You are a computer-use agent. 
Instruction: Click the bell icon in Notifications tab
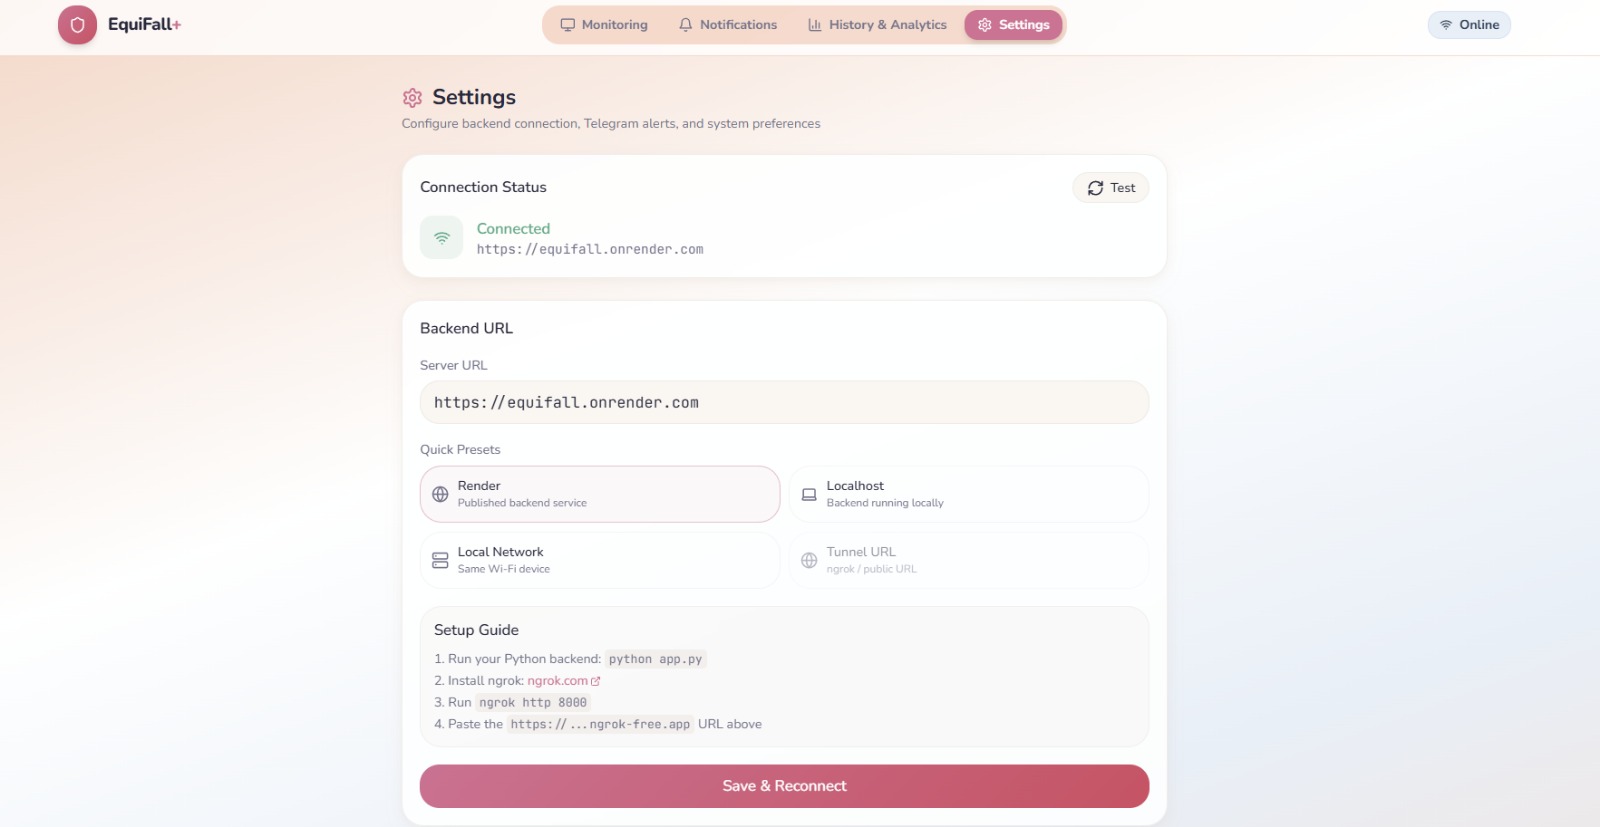685,25
